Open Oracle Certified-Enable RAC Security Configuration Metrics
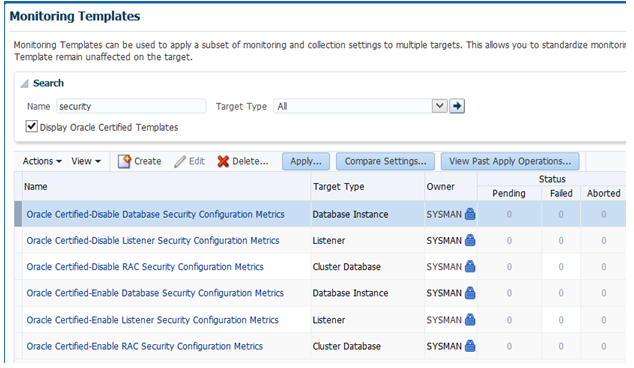This screenshot has height=368, width=634. click(x=145, y=347)
